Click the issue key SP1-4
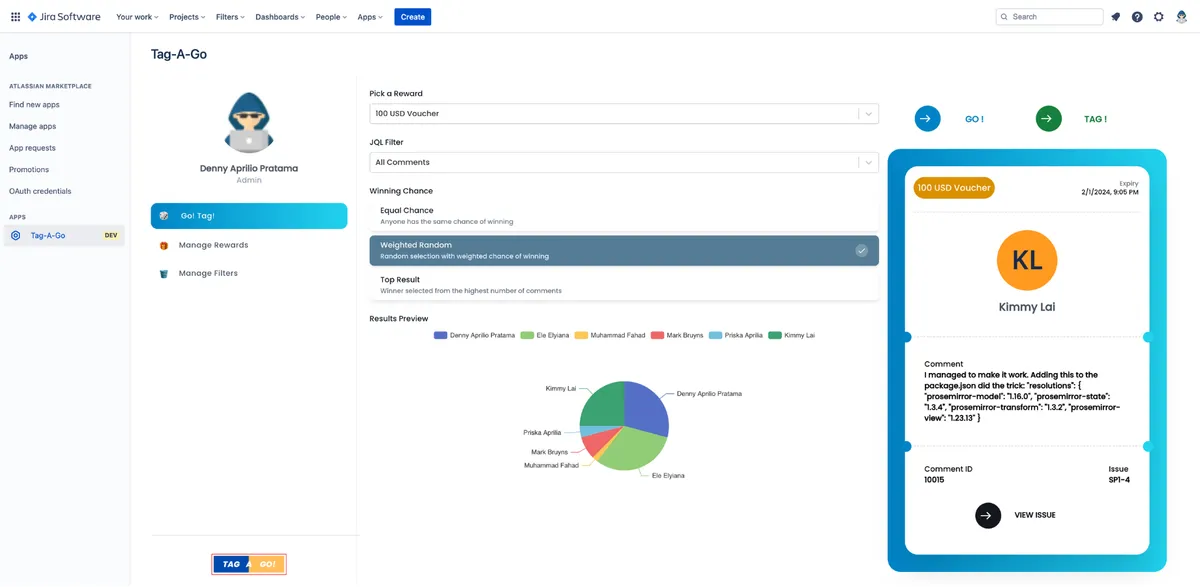 pos(1119,480)
